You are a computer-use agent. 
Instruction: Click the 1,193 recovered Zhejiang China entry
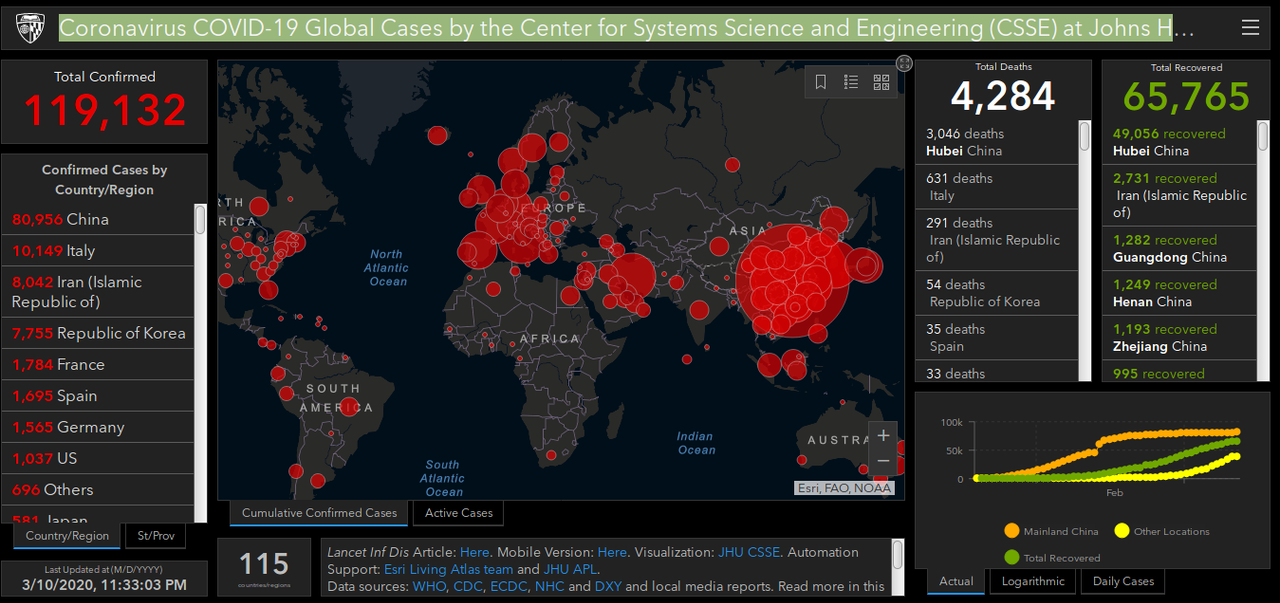(x=1180, y=337)
